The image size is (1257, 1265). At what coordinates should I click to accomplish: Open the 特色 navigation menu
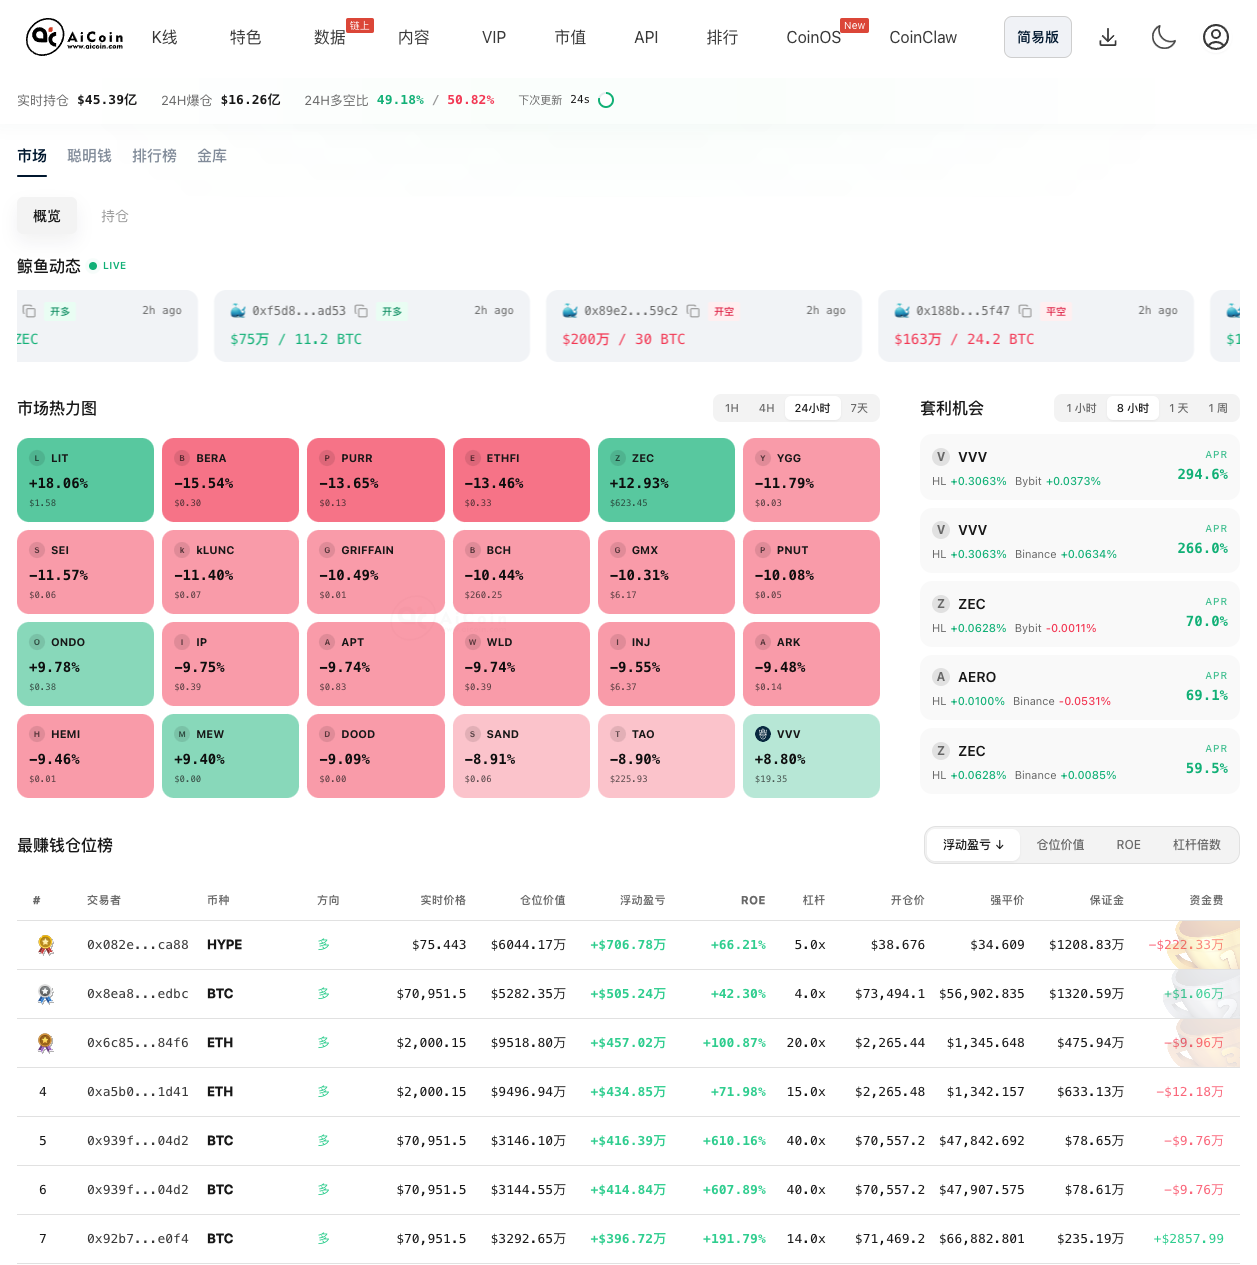(245, 37)
